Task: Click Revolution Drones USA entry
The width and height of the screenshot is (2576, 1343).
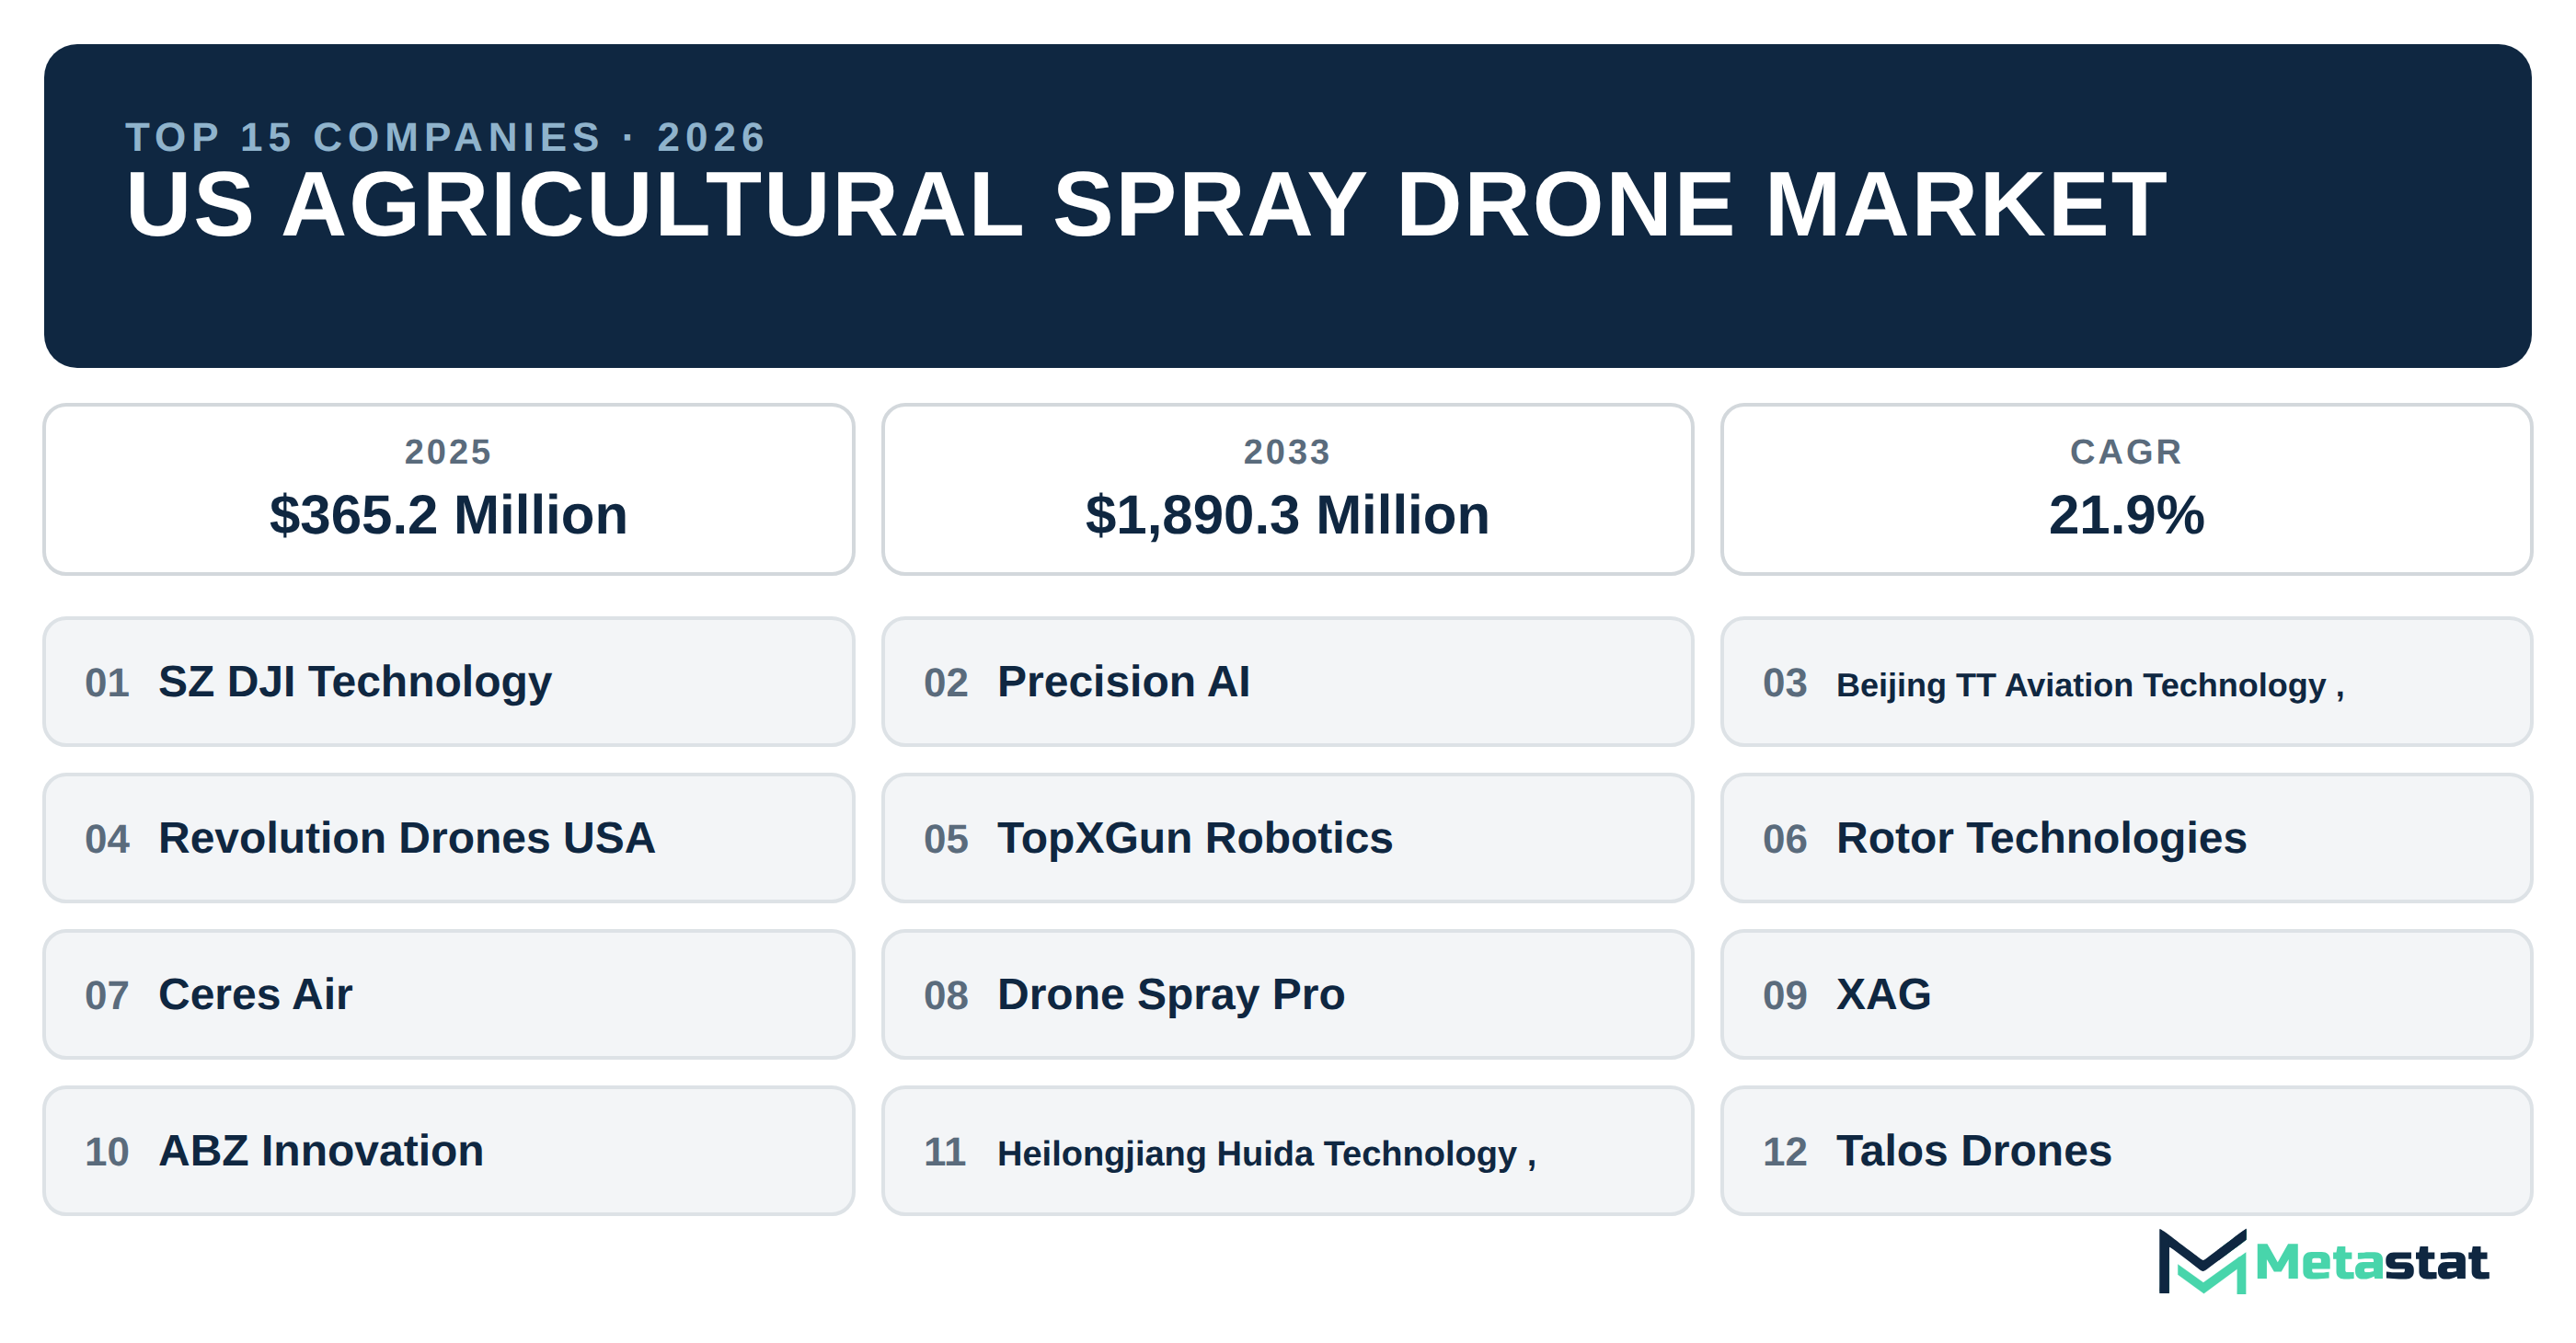Action: coord(448,838)
